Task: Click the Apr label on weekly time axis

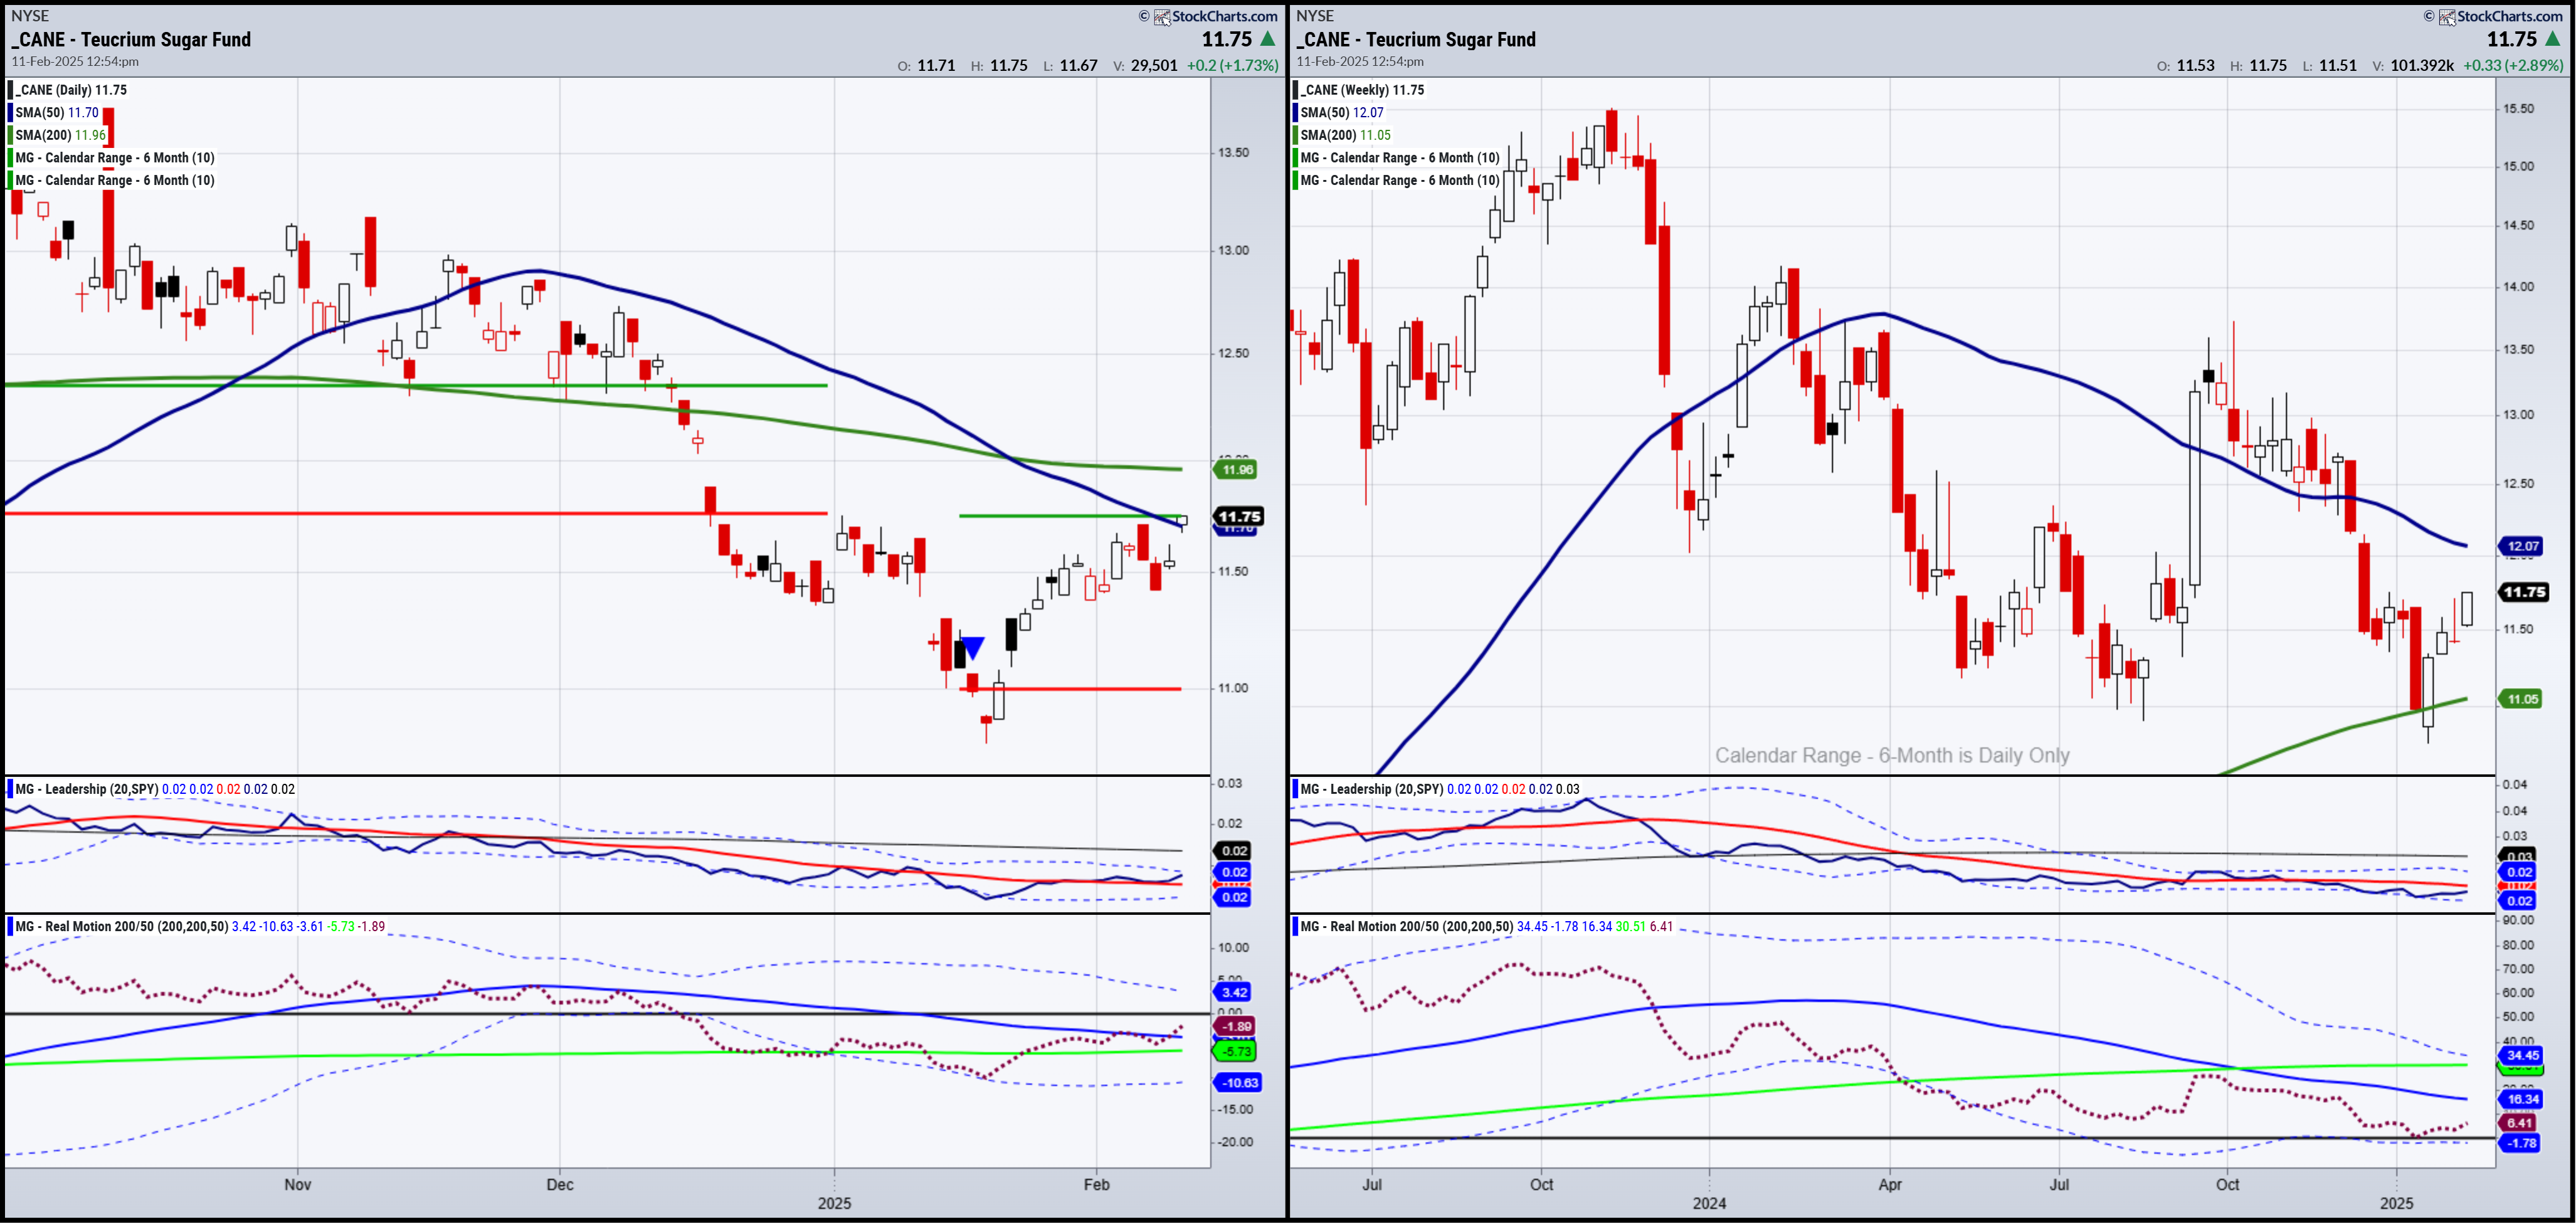Action: click(x=1890, y=1185)
